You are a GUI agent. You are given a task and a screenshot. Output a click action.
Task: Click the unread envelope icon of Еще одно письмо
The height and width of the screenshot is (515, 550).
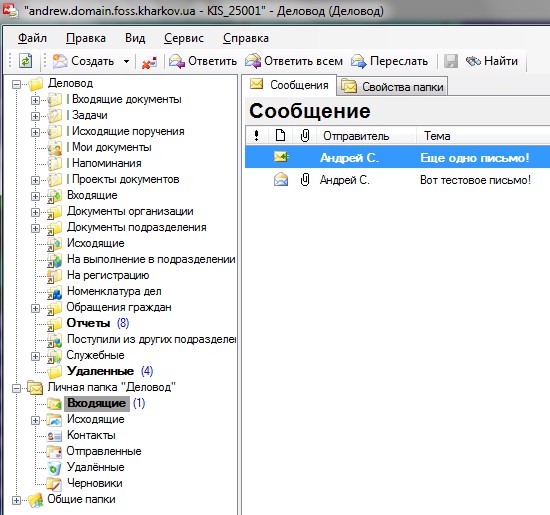click(x=281, y=156)
